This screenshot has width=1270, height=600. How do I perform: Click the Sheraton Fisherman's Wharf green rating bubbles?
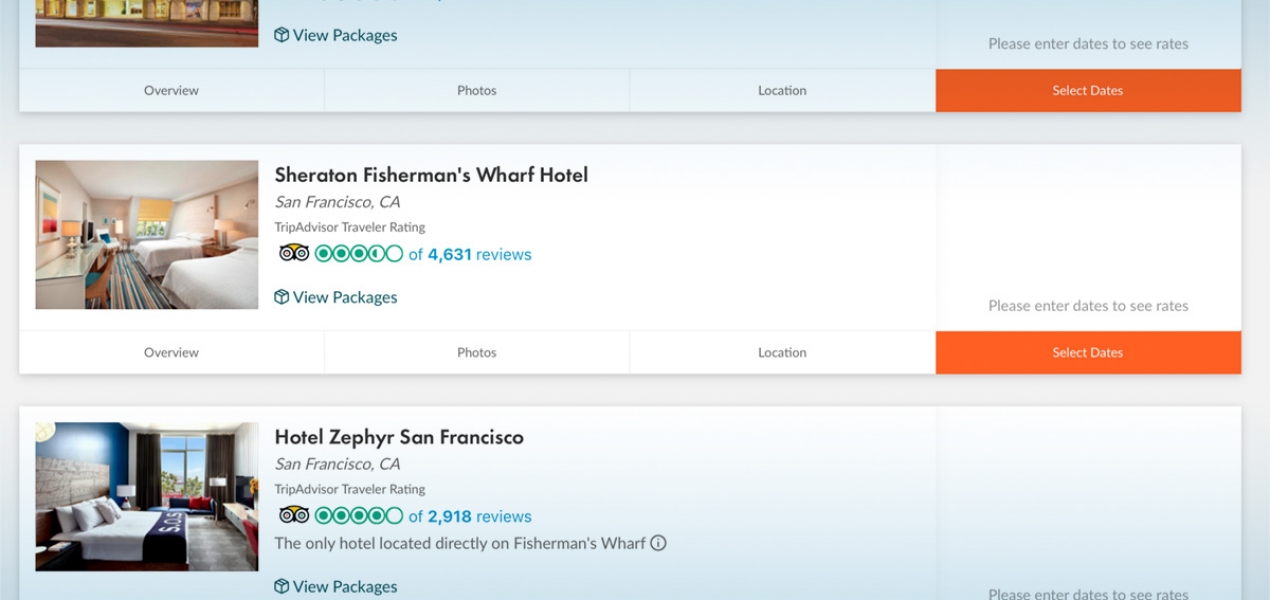[x=359, y=254]
